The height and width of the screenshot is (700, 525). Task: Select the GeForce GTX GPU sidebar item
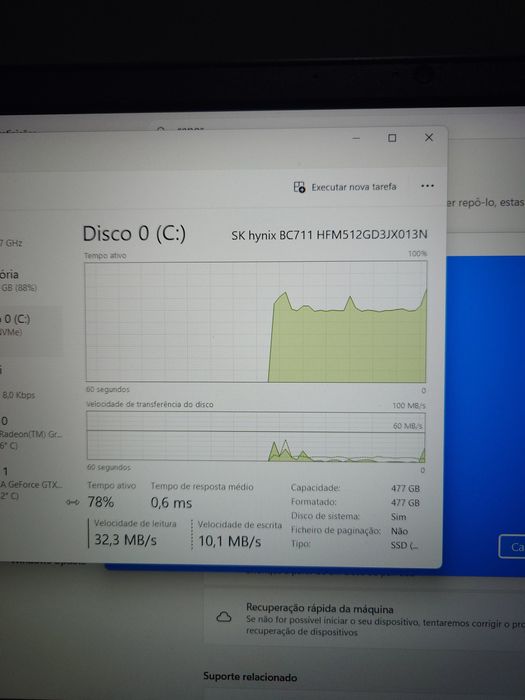coord(30,484)
